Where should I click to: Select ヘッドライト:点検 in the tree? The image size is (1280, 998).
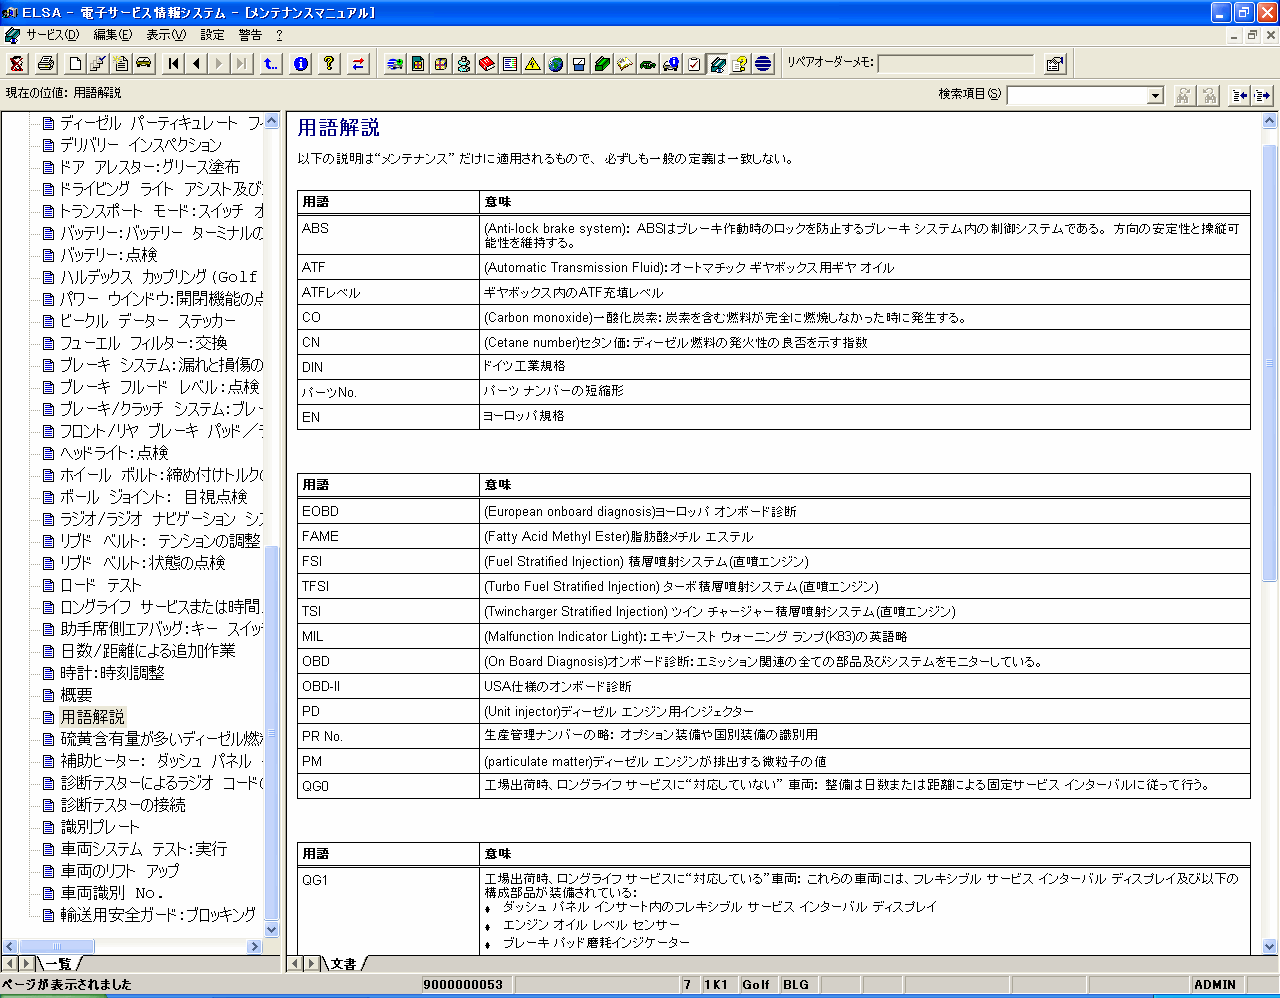click(113, 453)
